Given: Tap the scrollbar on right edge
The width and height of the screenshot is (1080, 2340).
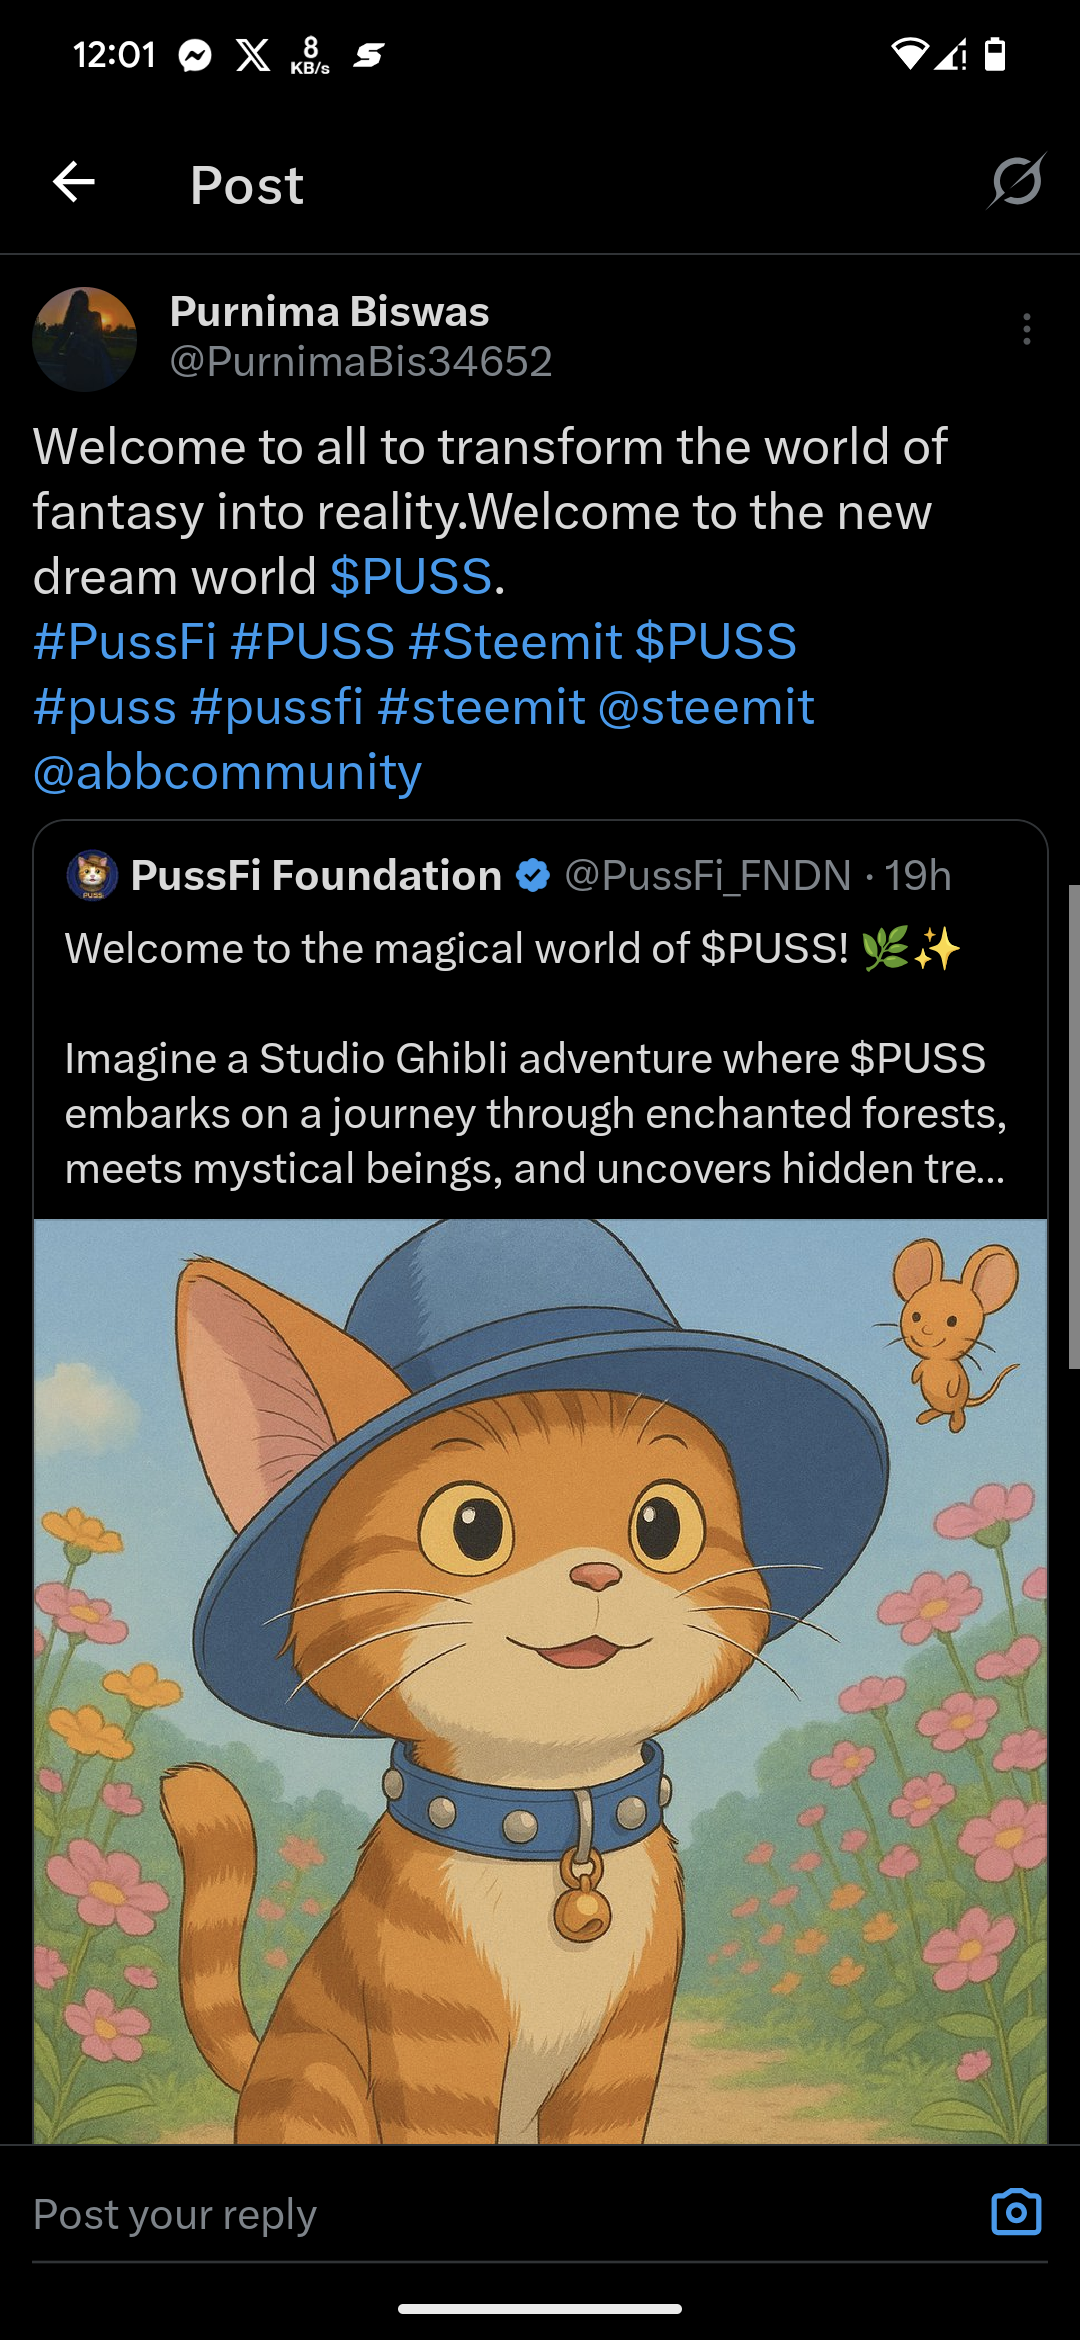Looking at the screenshot, I should tap(1074, 1126).
